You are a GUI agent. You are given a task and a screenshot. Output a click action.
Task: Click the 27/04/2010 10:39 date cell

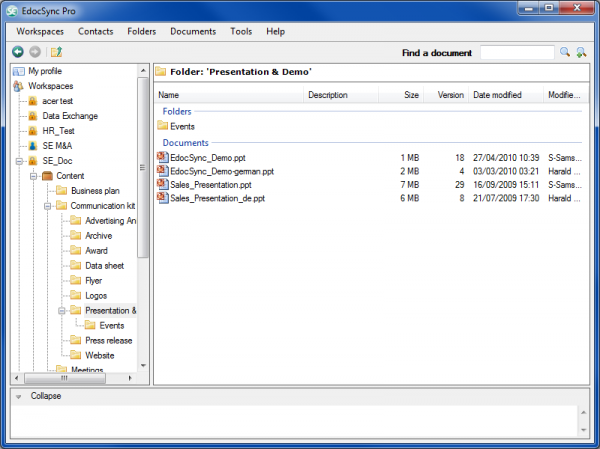click(x=506, y=158)
